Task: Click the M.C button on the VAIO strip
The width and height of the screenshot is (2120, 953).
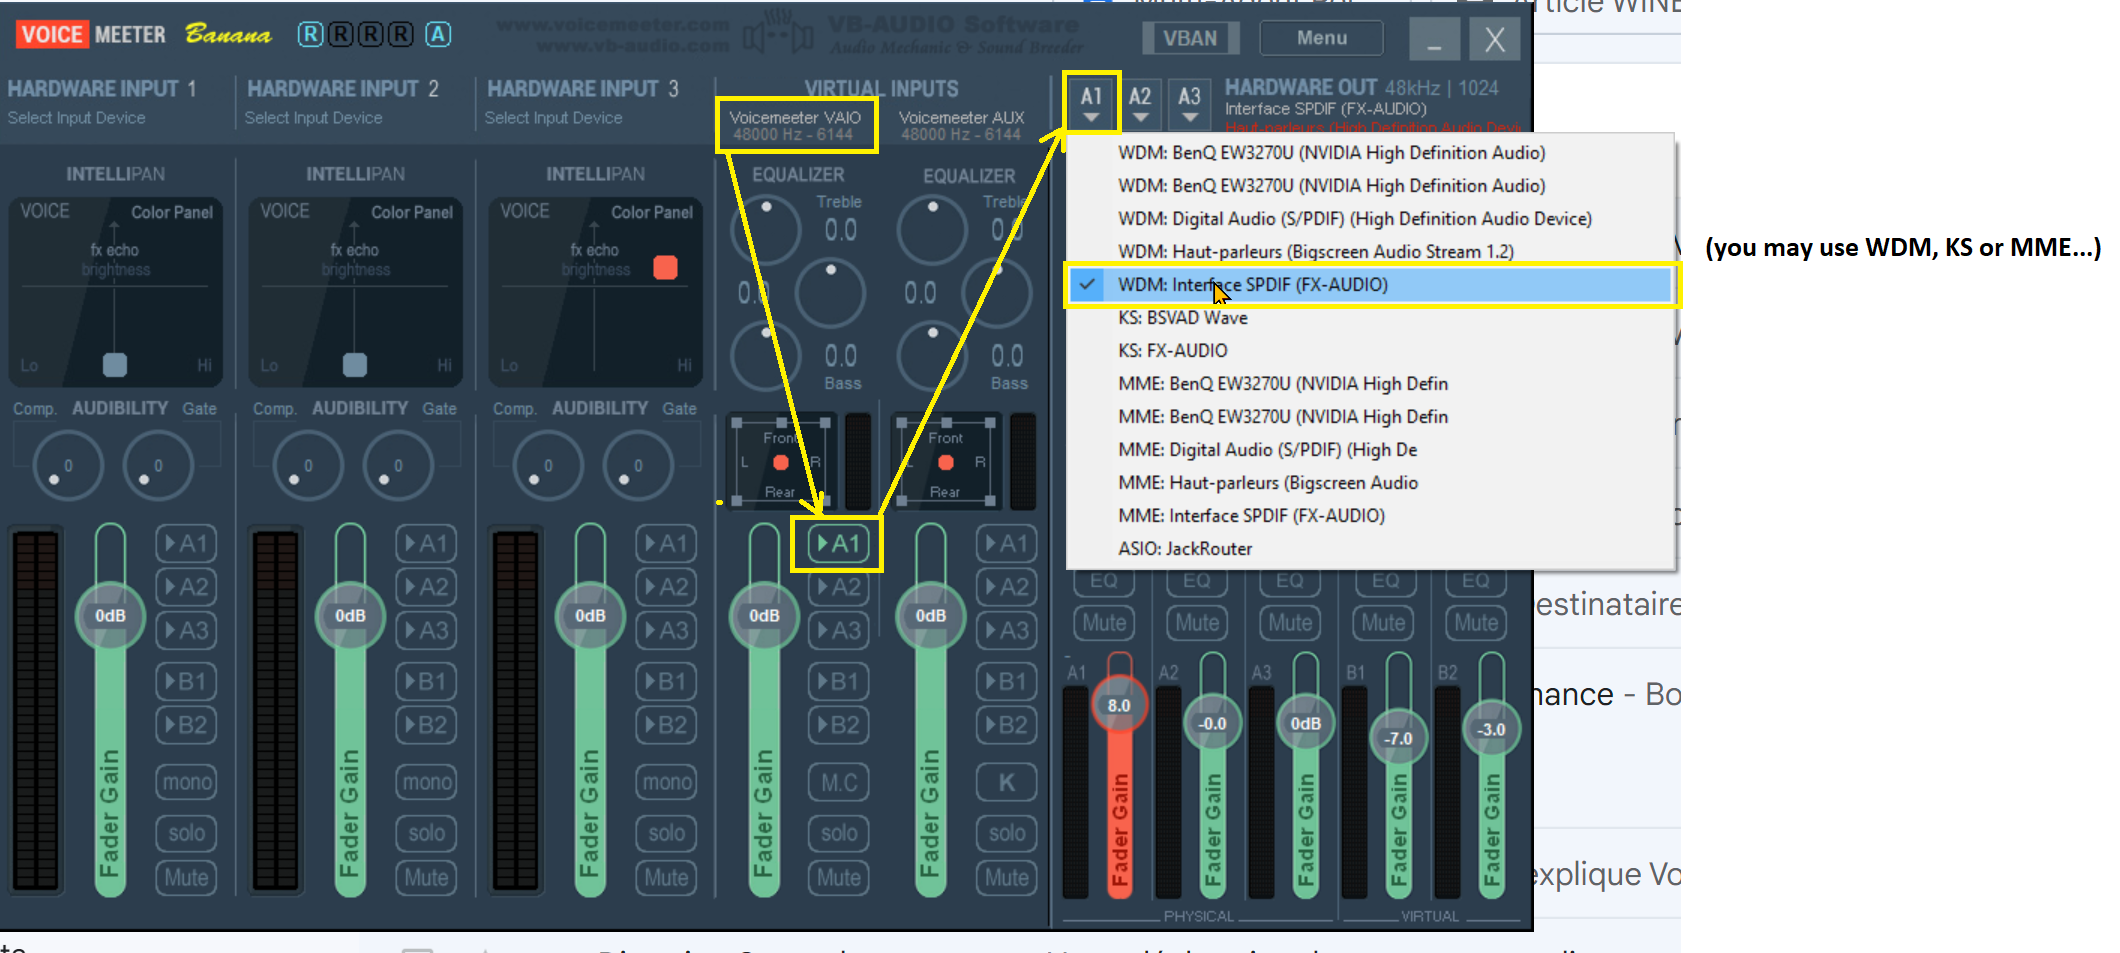Action: [x=839, y=782]
